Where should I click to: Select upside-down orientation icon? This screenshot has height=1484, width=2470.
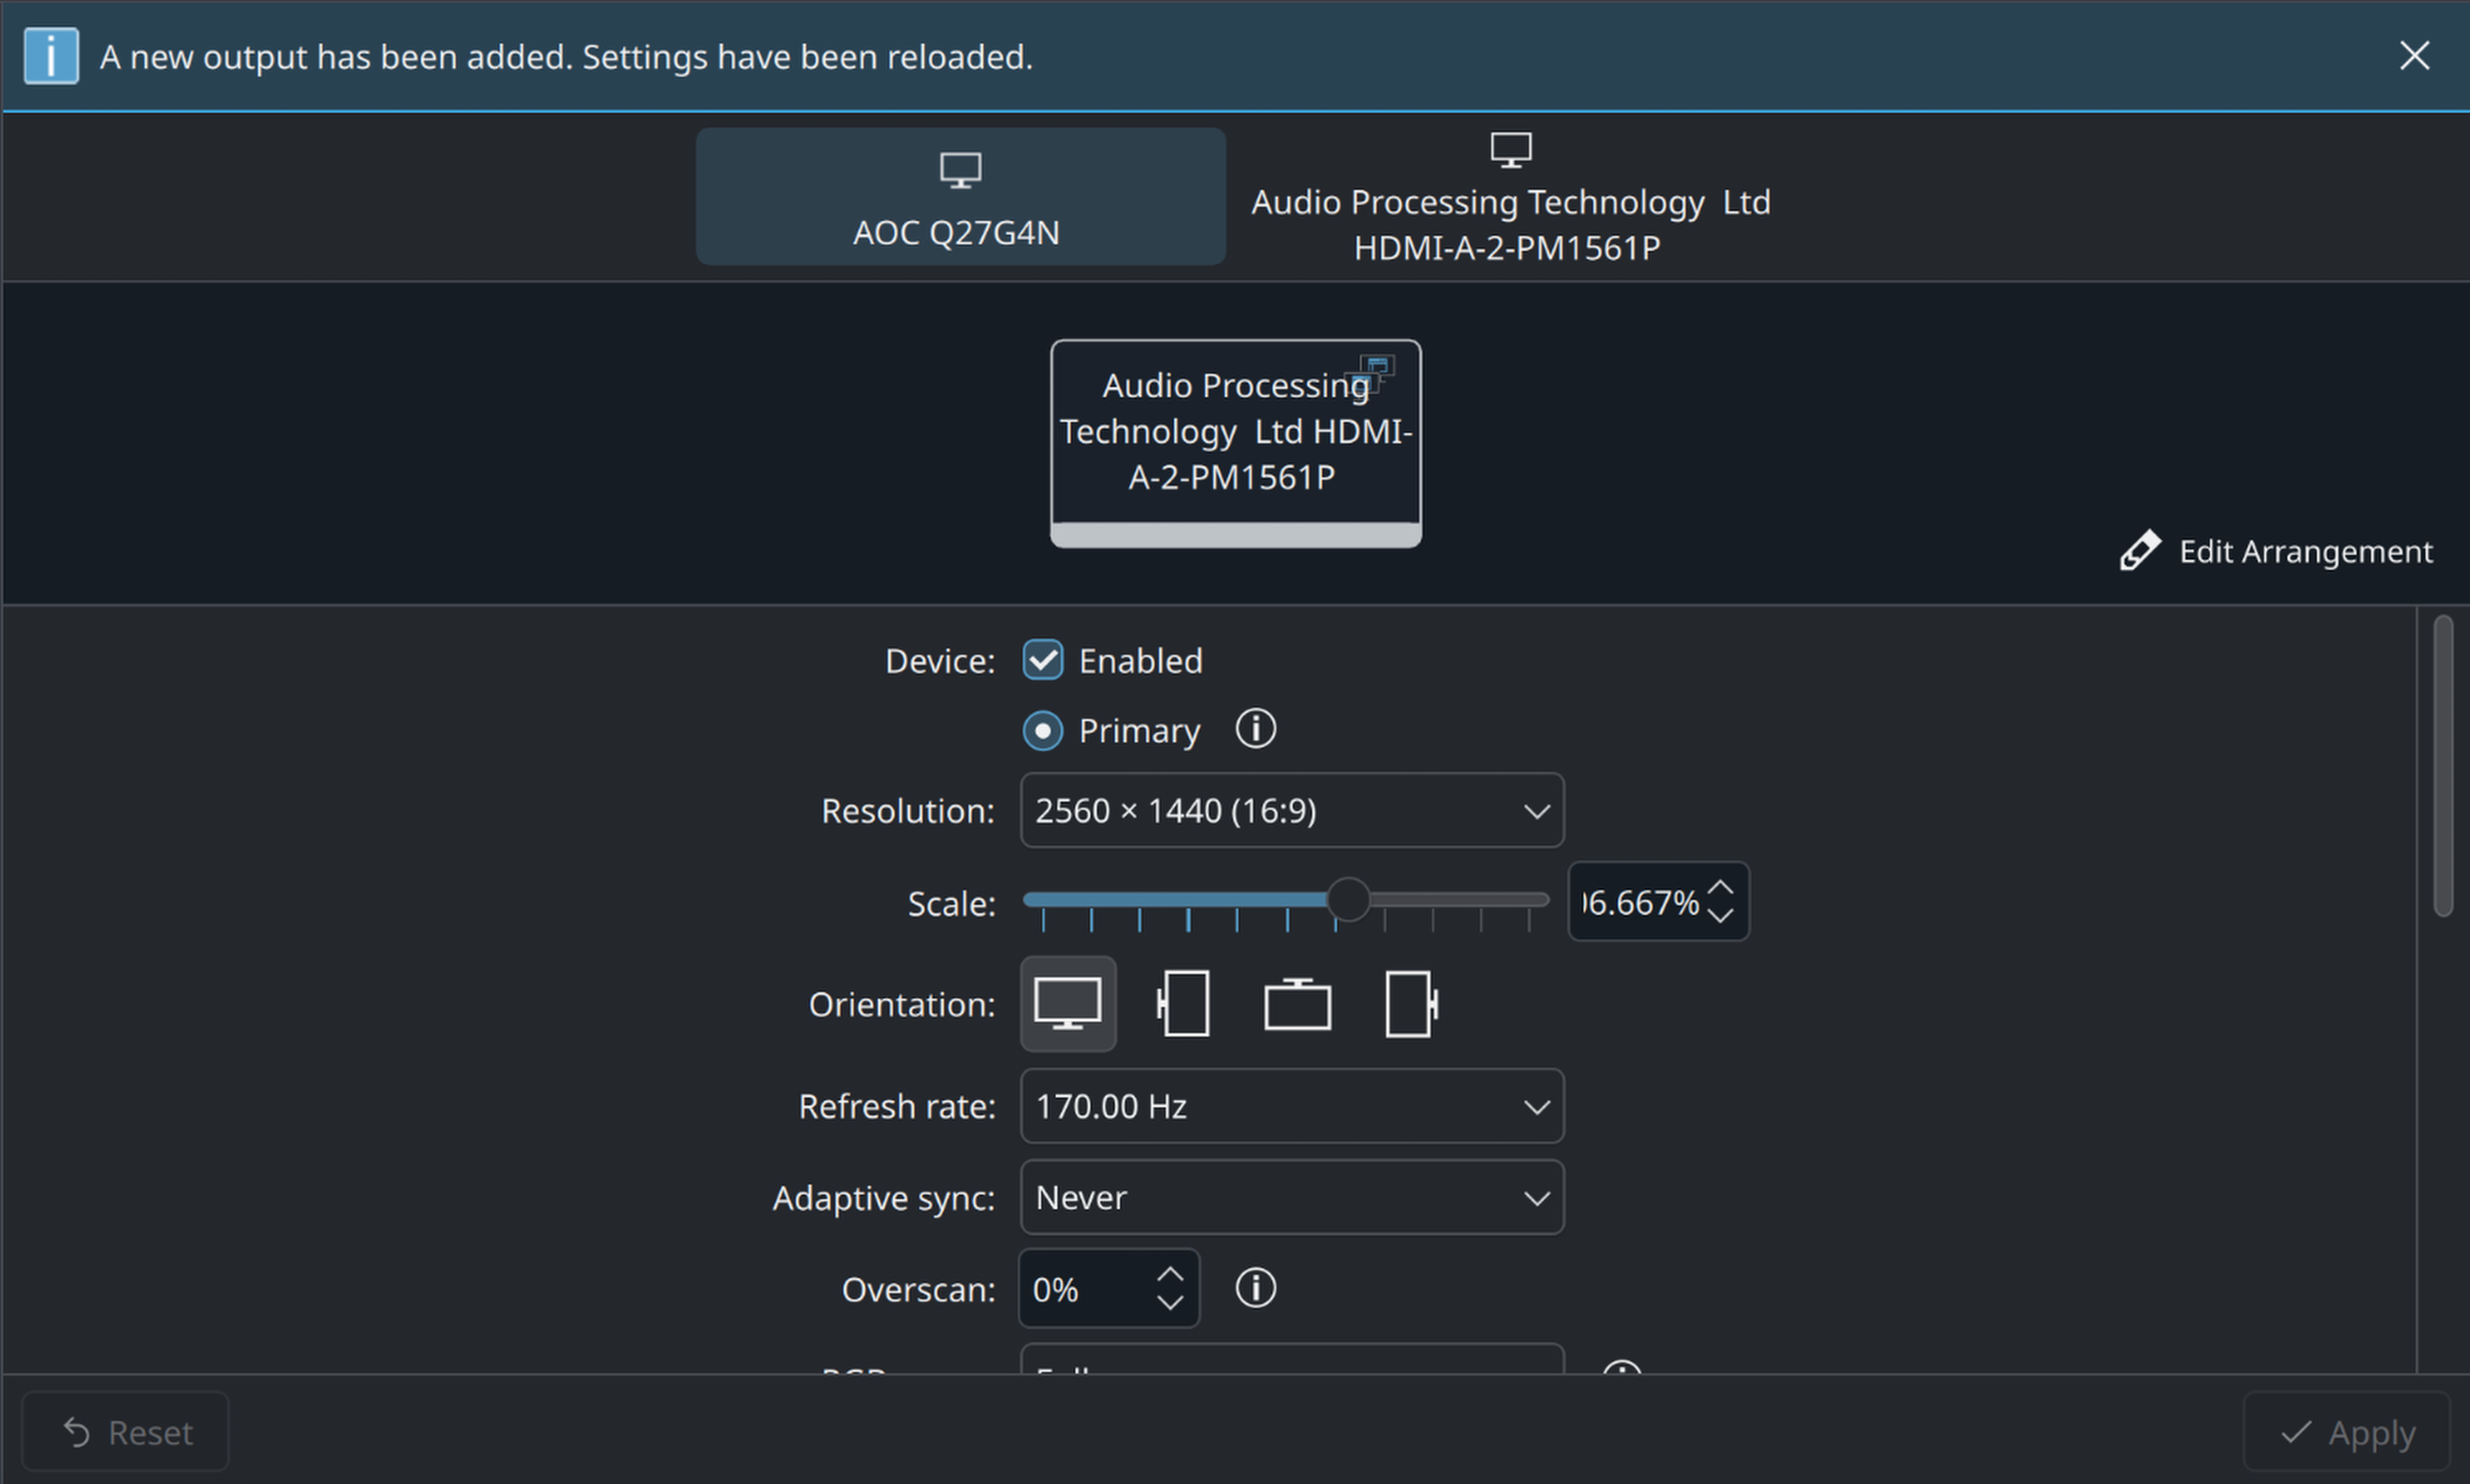click(1297, 1003)
